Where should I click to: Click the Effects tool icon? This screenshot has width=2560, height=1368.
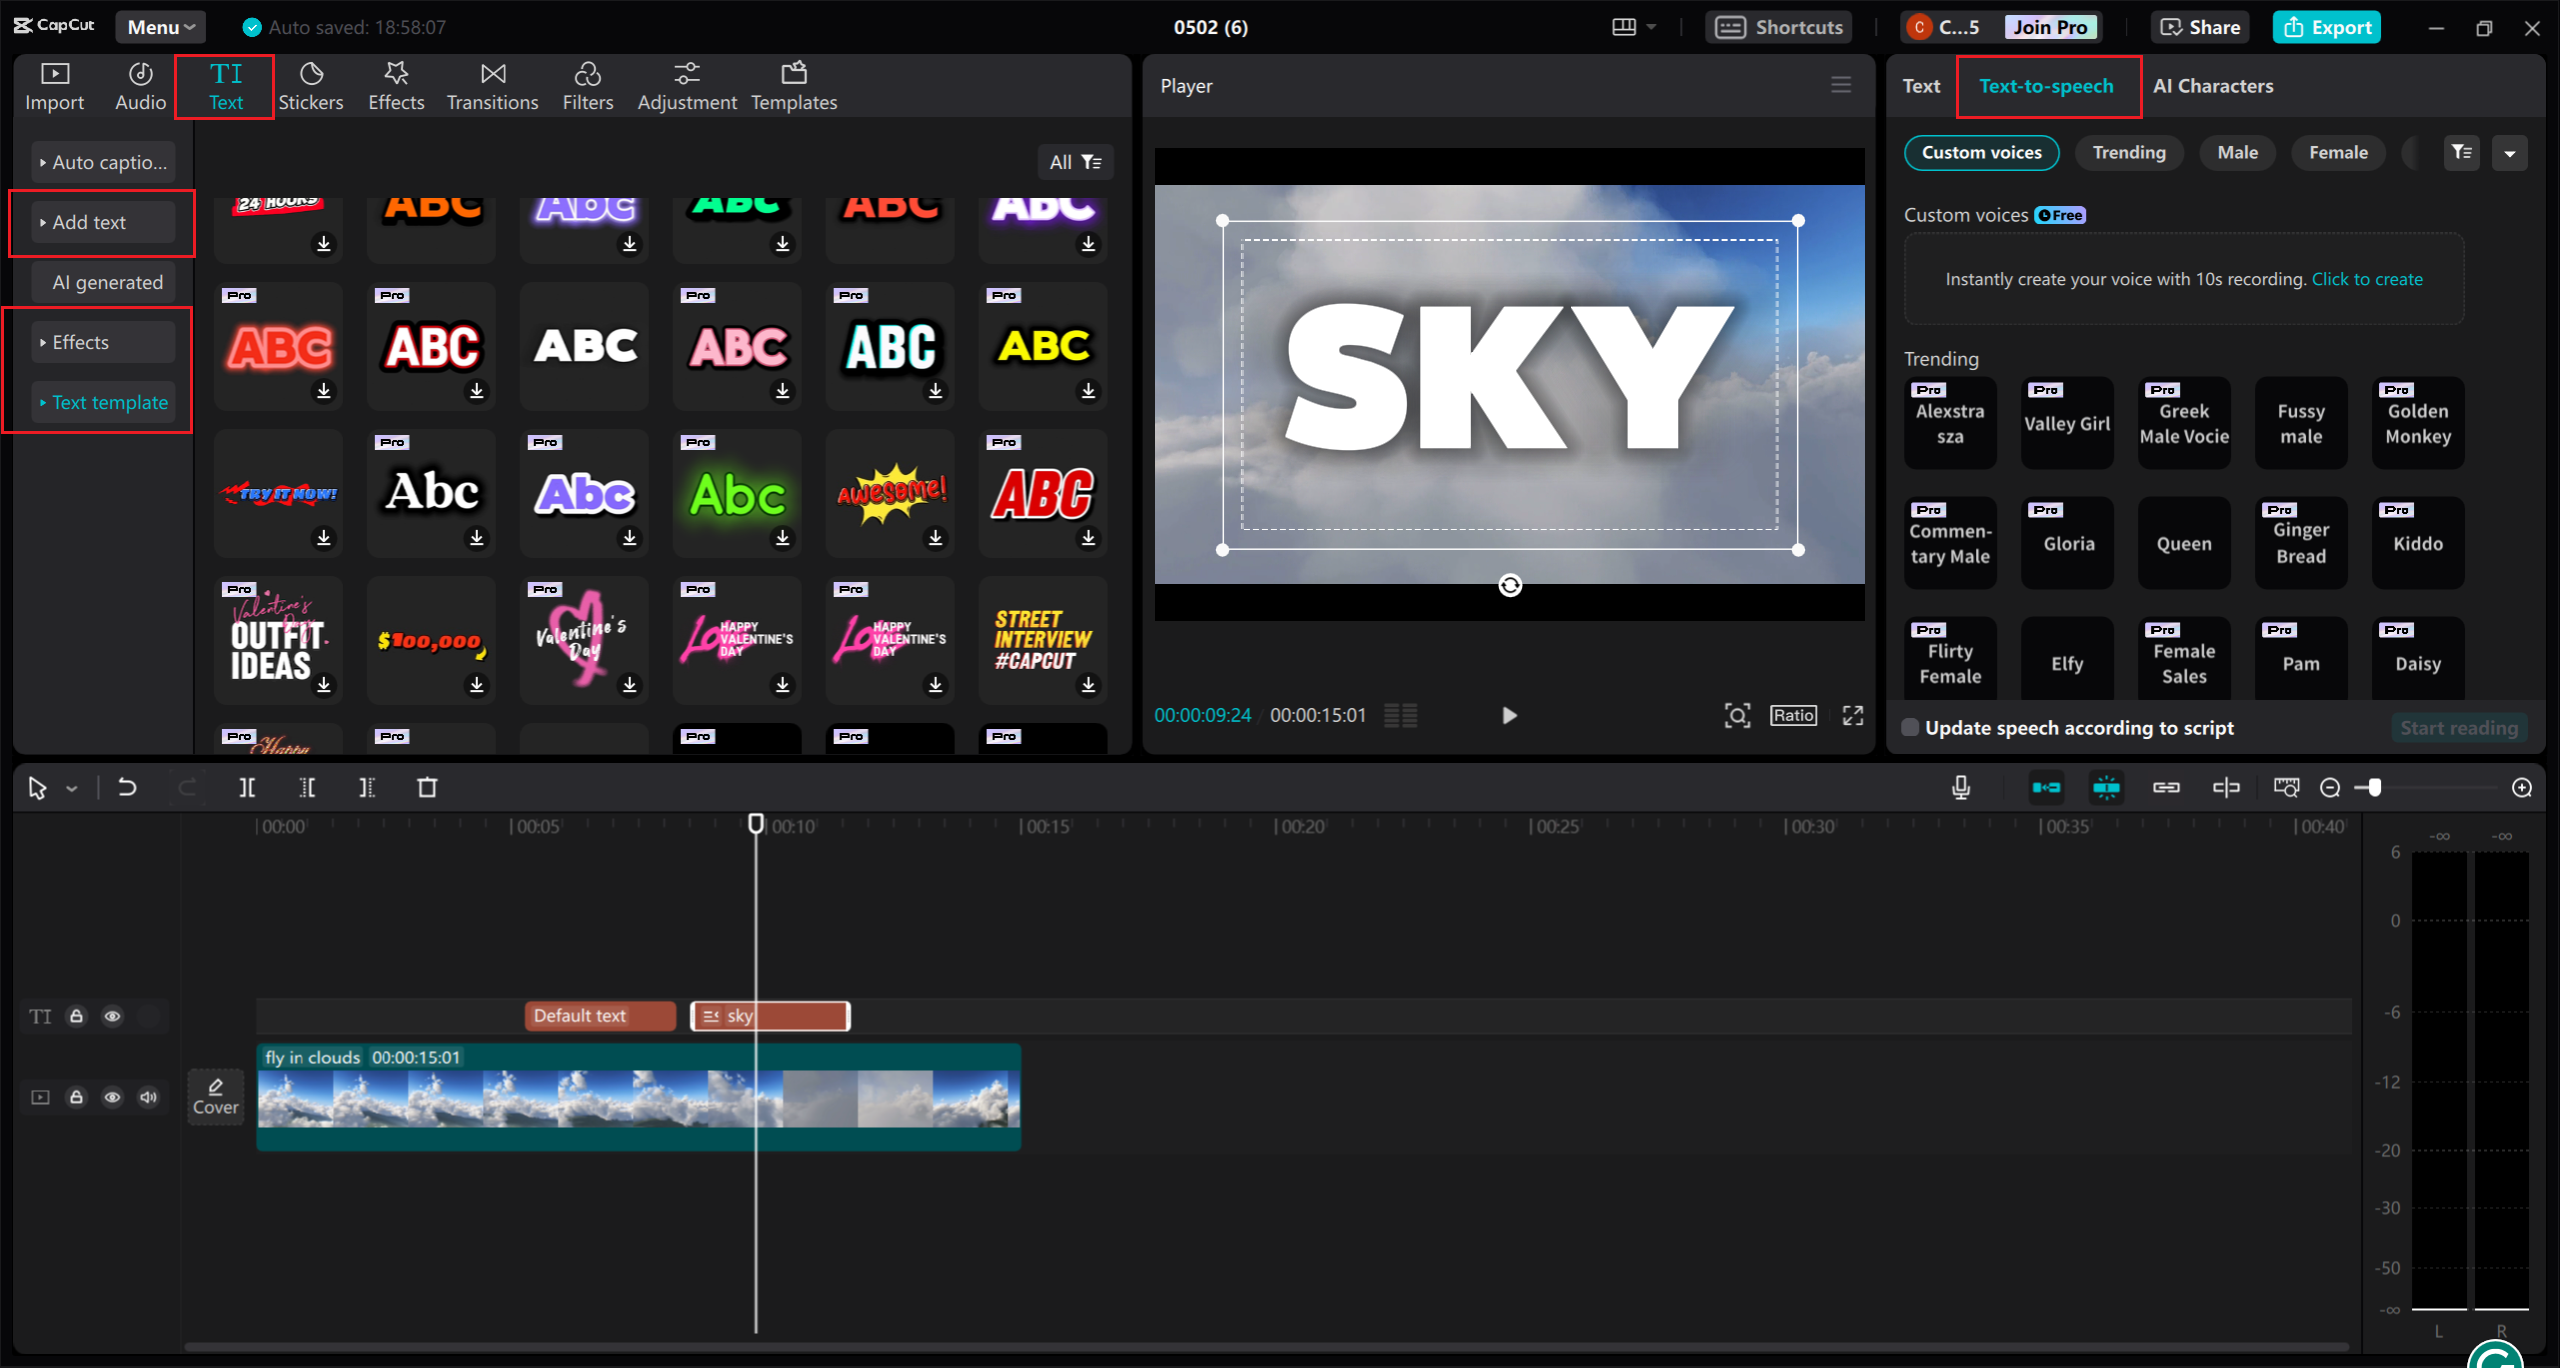point(394,85)
